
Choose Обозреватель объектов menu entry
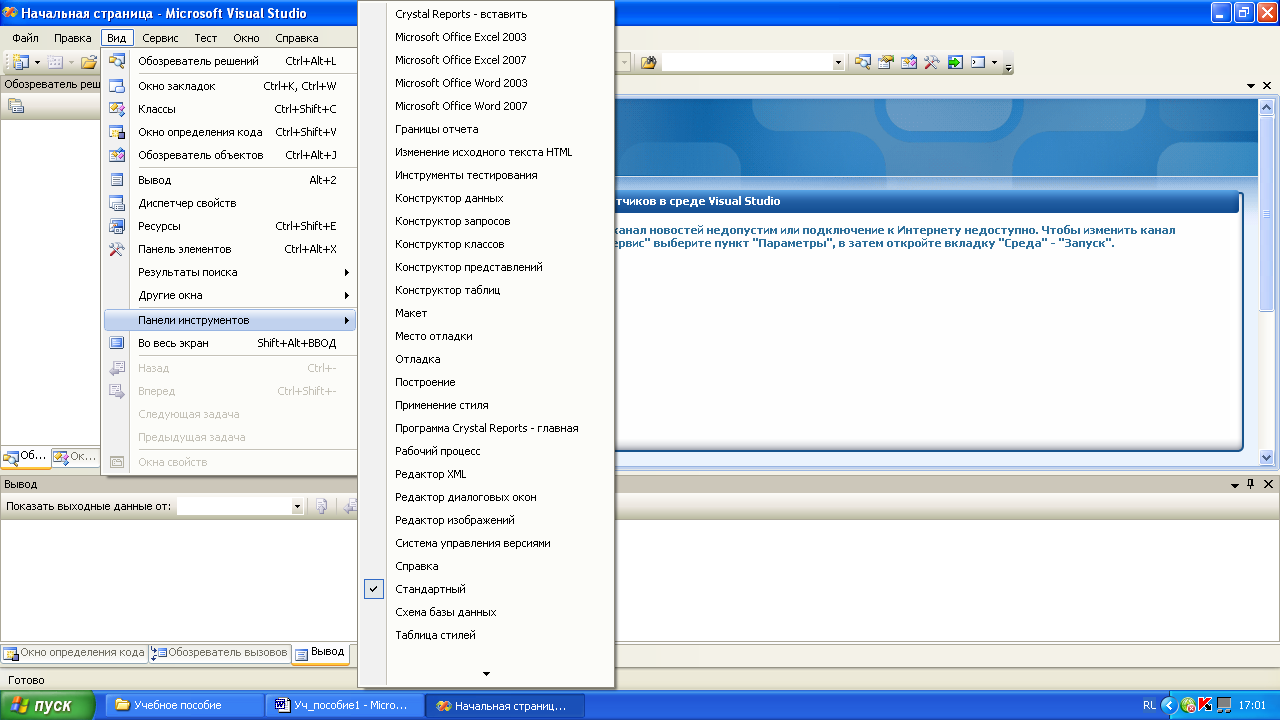tap(230, 155)
